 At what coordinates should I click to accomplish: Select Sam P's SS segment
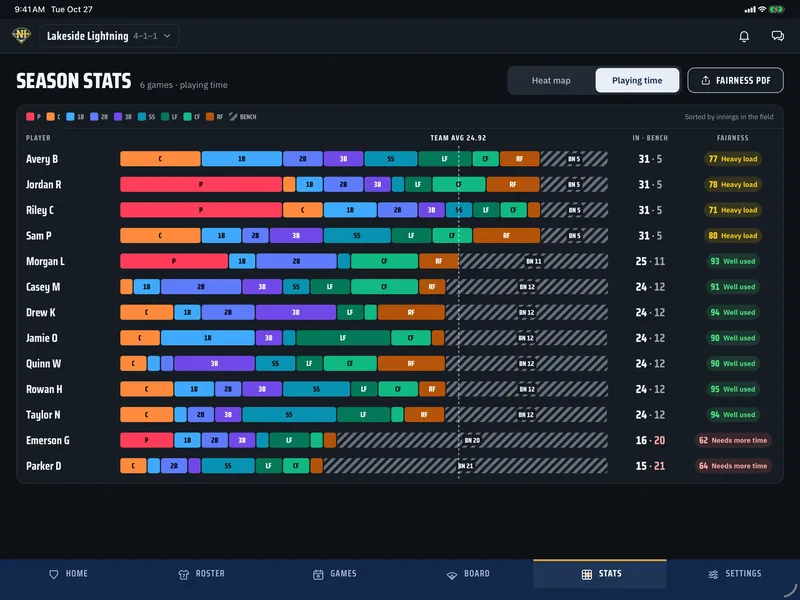pos(357,235)
